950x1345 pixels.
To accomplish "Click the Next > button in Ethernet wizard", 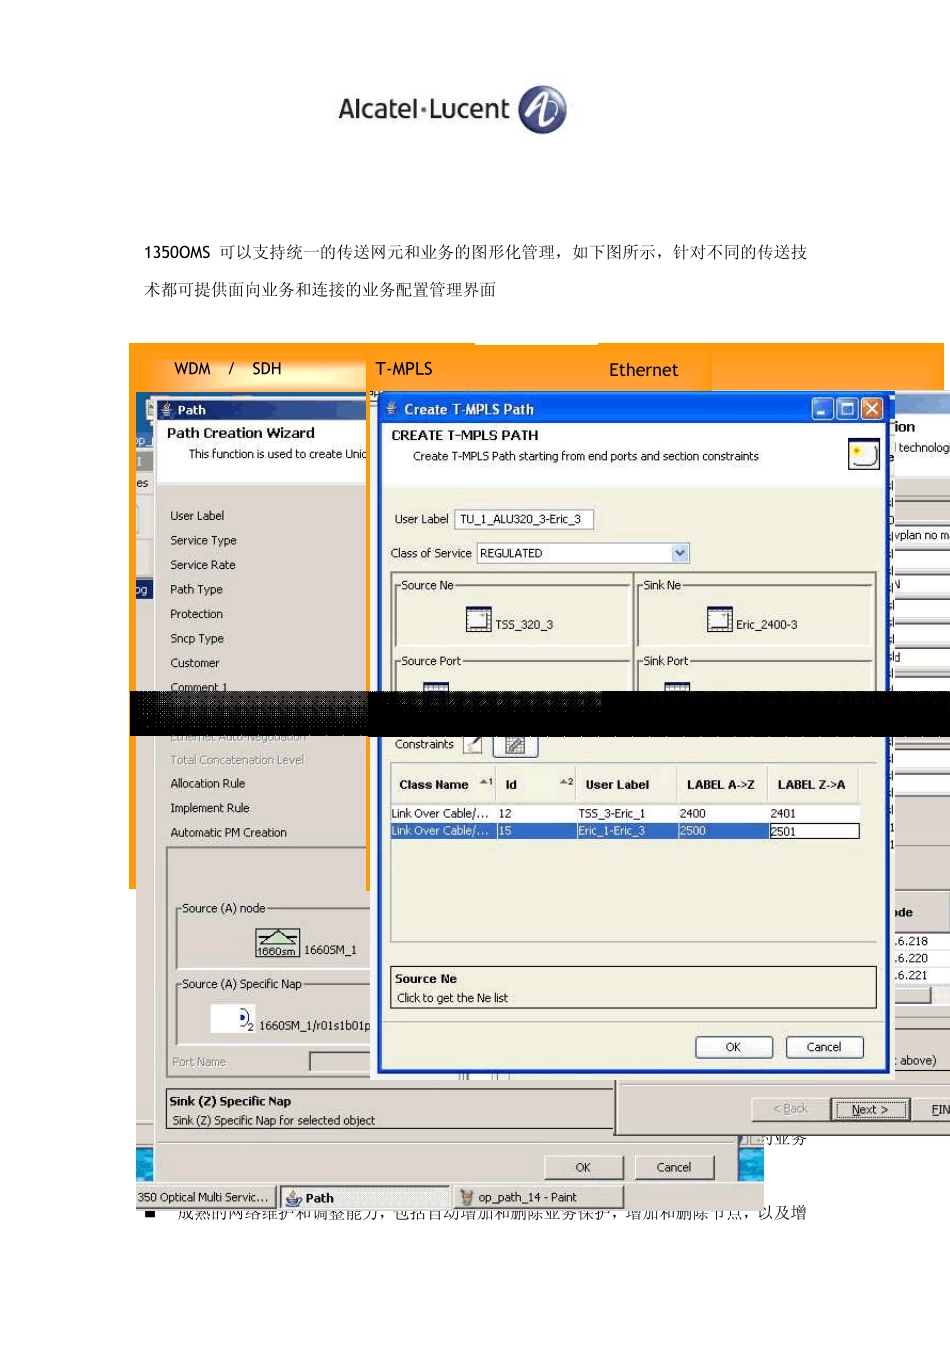I will [x=870, y=1109].
